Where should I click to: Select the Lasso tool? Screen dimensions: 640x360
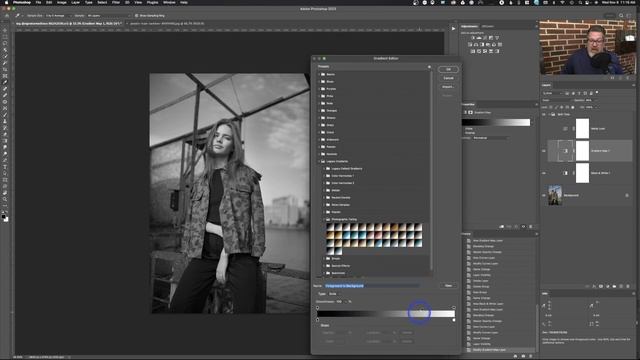click(x=5, y=43)
